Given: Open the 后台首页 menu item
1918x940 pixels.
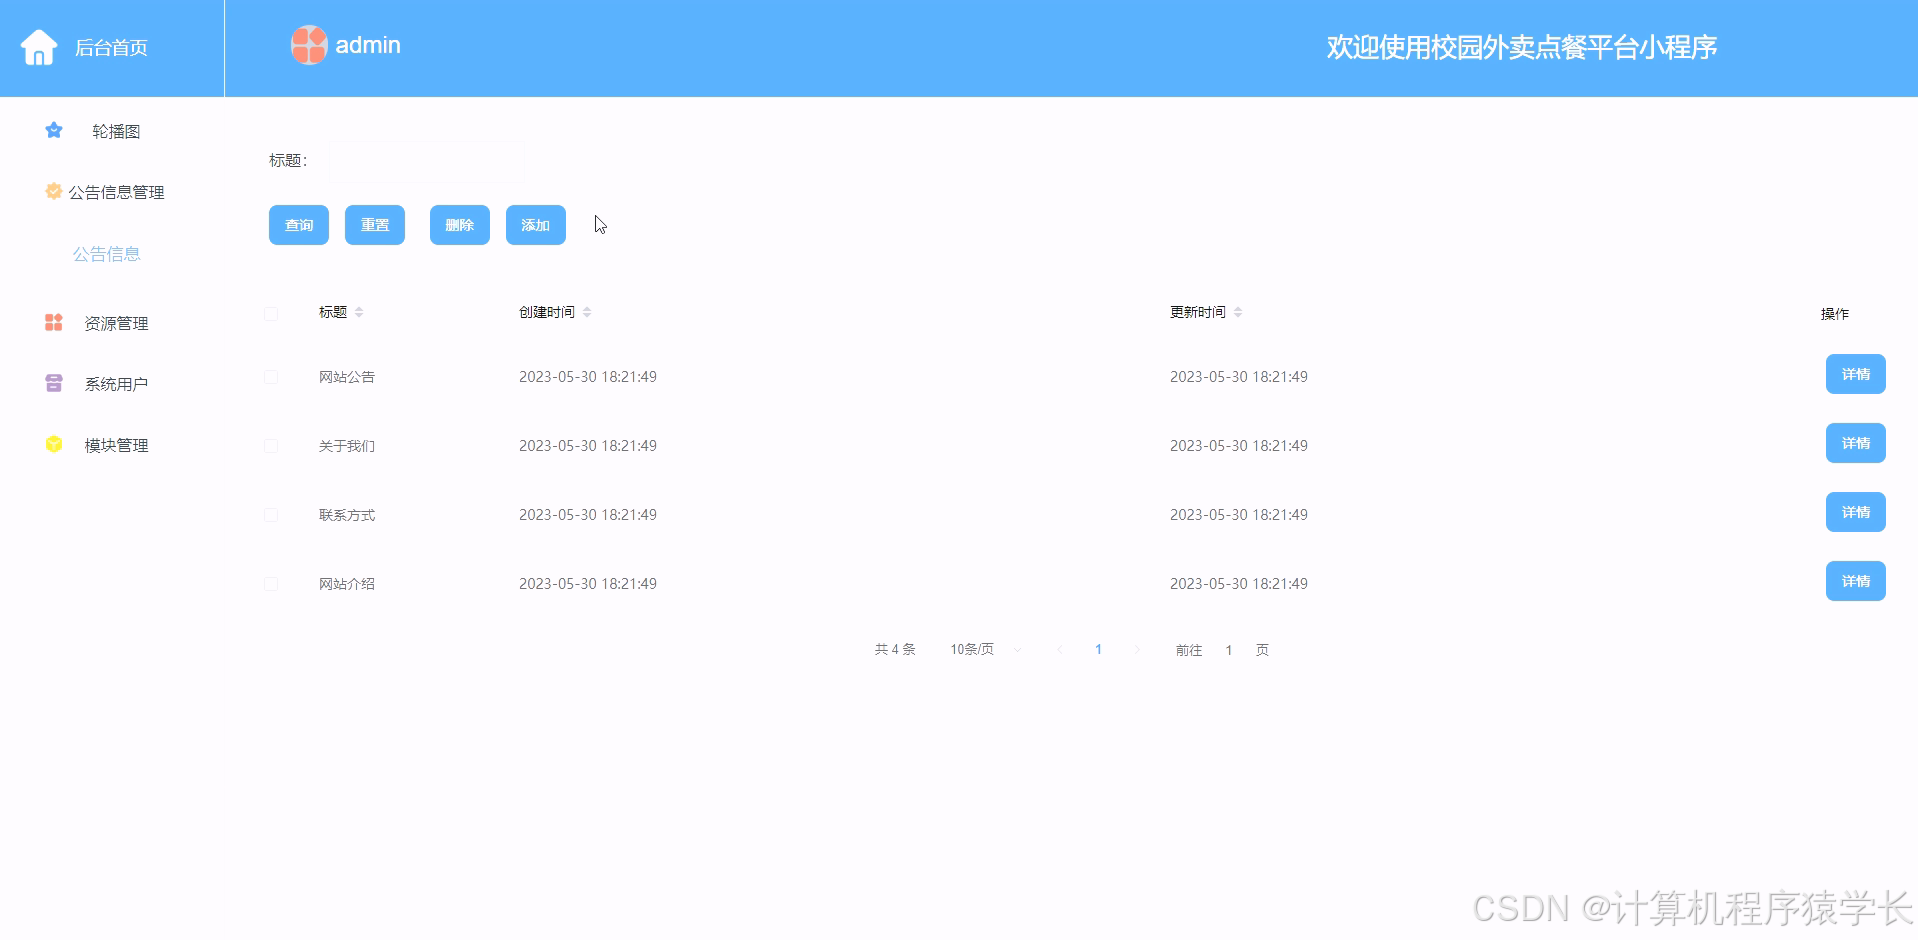Looking at the screenshot, I should (x=111, y=48).
